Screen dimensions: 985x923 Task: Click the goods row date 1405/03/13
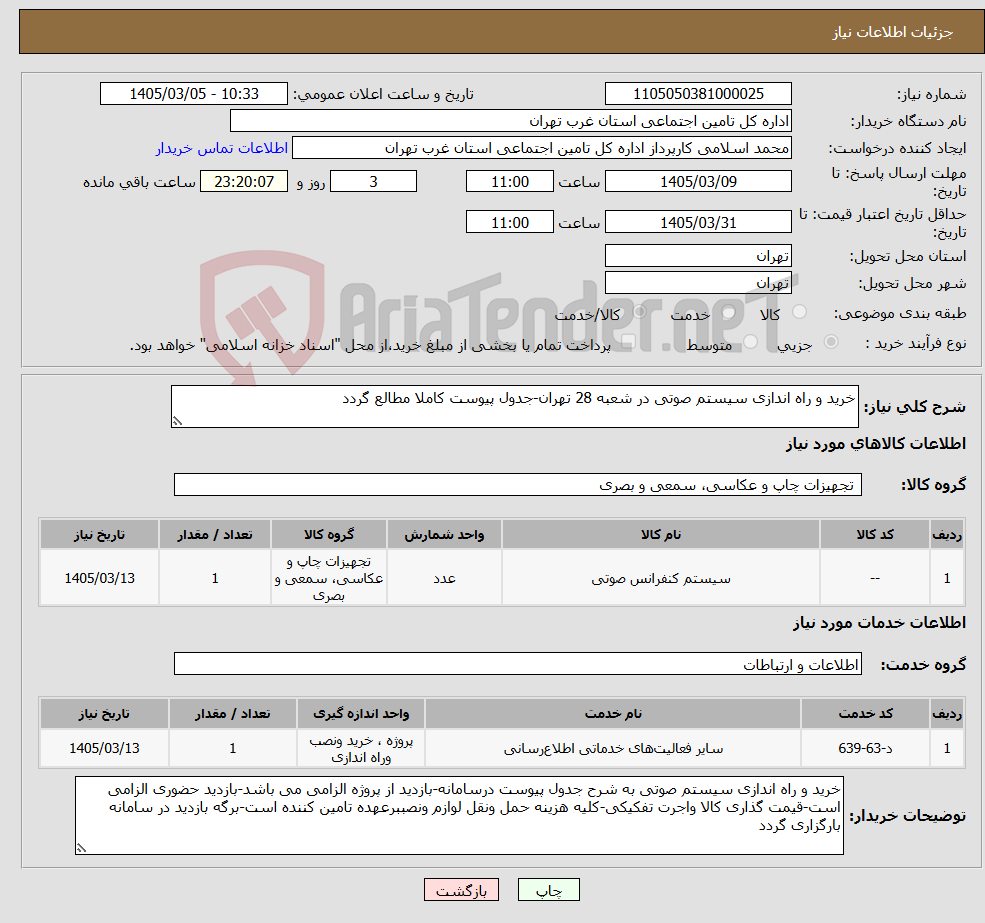point(99,578)
